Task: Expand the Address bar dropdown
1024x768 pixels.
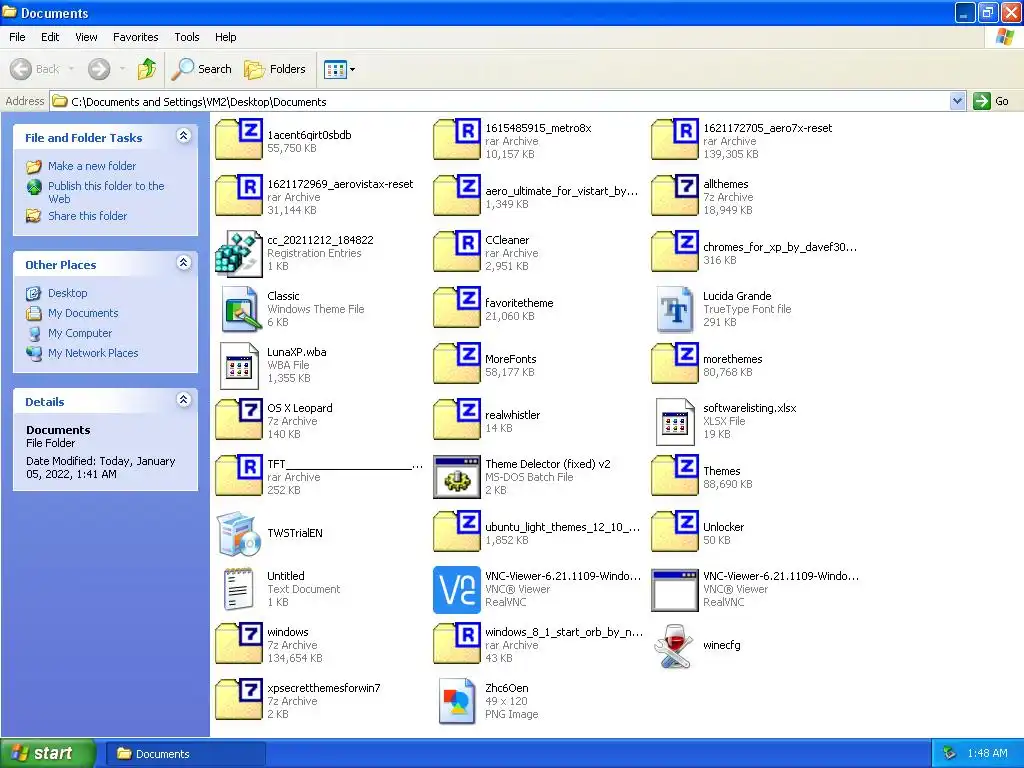Action: pos(957,101)
